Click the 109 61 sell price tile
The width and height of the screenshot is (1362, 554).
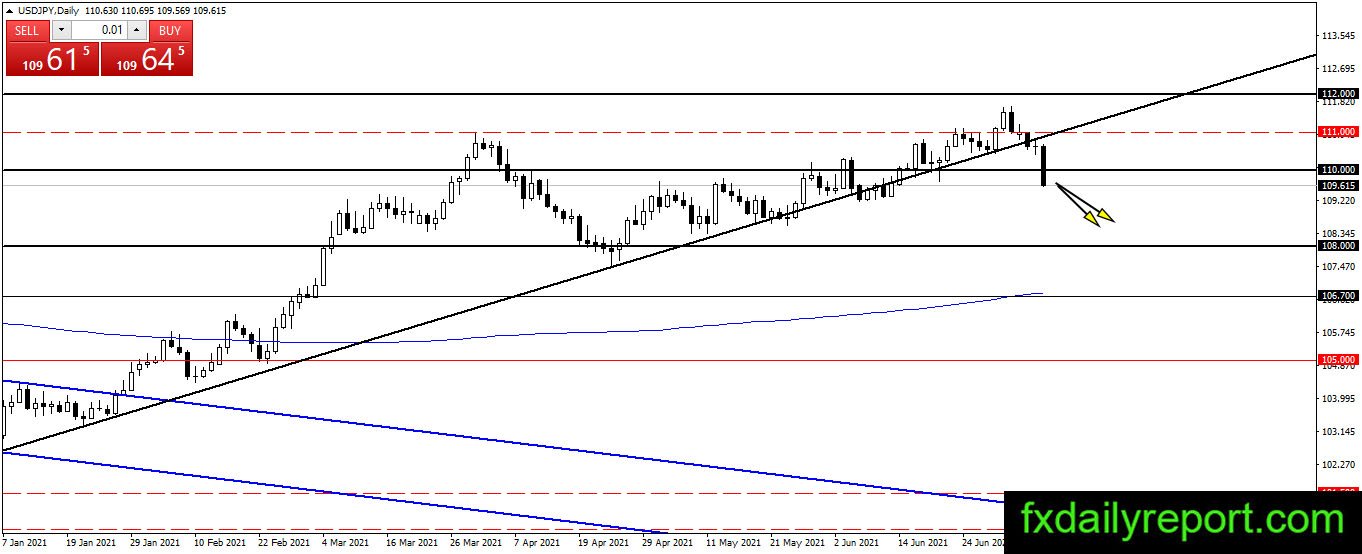(52, 58)
